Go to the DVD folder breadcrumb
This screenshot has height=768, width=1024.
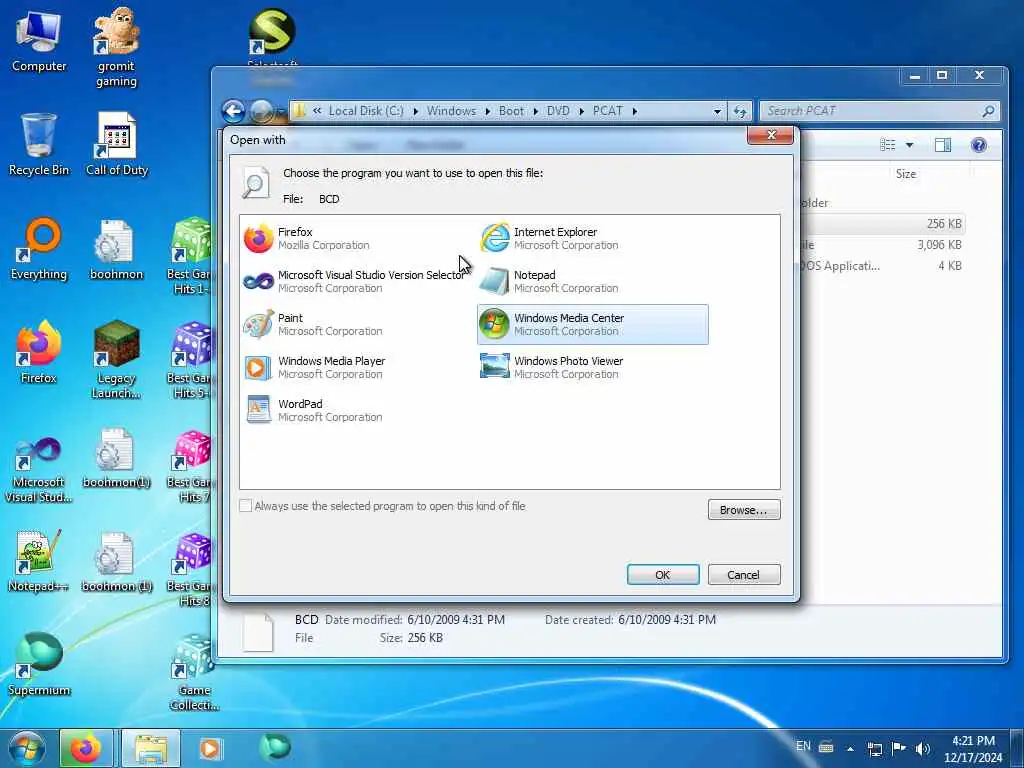click(558, 111)
